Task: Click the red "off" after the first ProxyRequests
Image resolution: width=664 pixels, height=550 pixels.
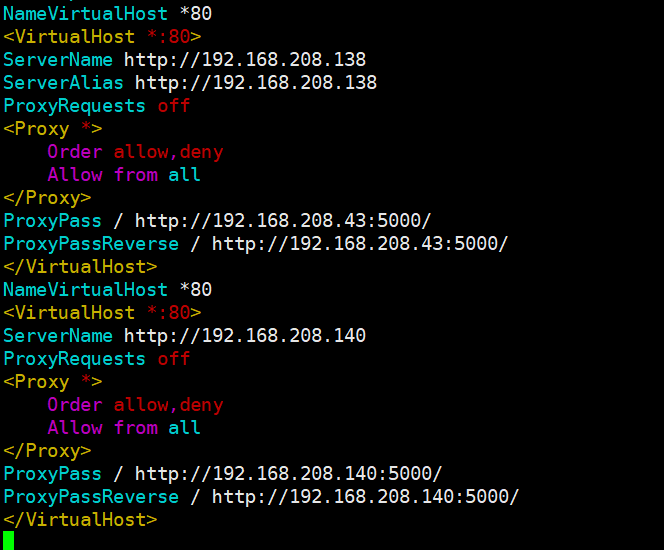Action: tap(174, 106)
